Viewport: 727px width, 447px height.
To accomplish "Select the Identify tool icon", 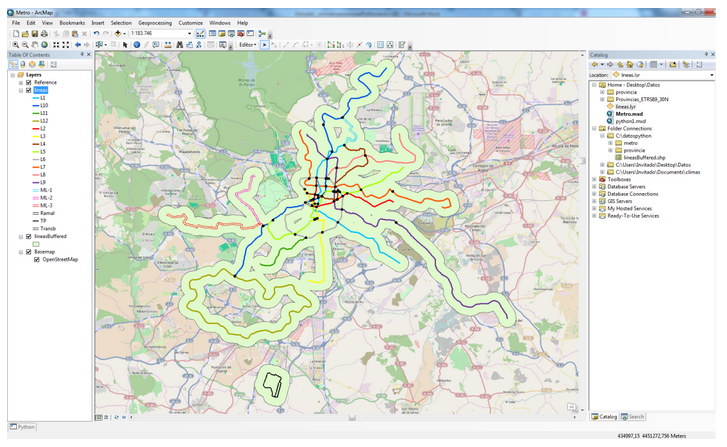I will 137,45.
